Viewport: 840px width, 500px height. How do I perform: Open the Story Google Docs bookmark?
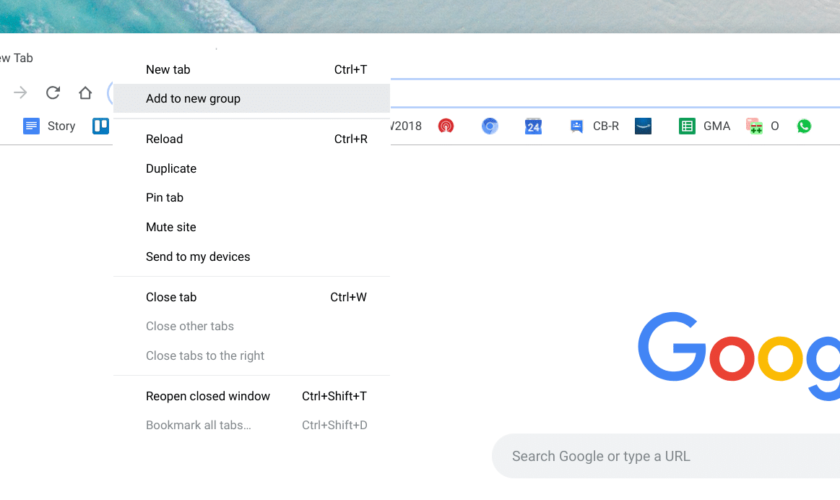pos(49,126)
